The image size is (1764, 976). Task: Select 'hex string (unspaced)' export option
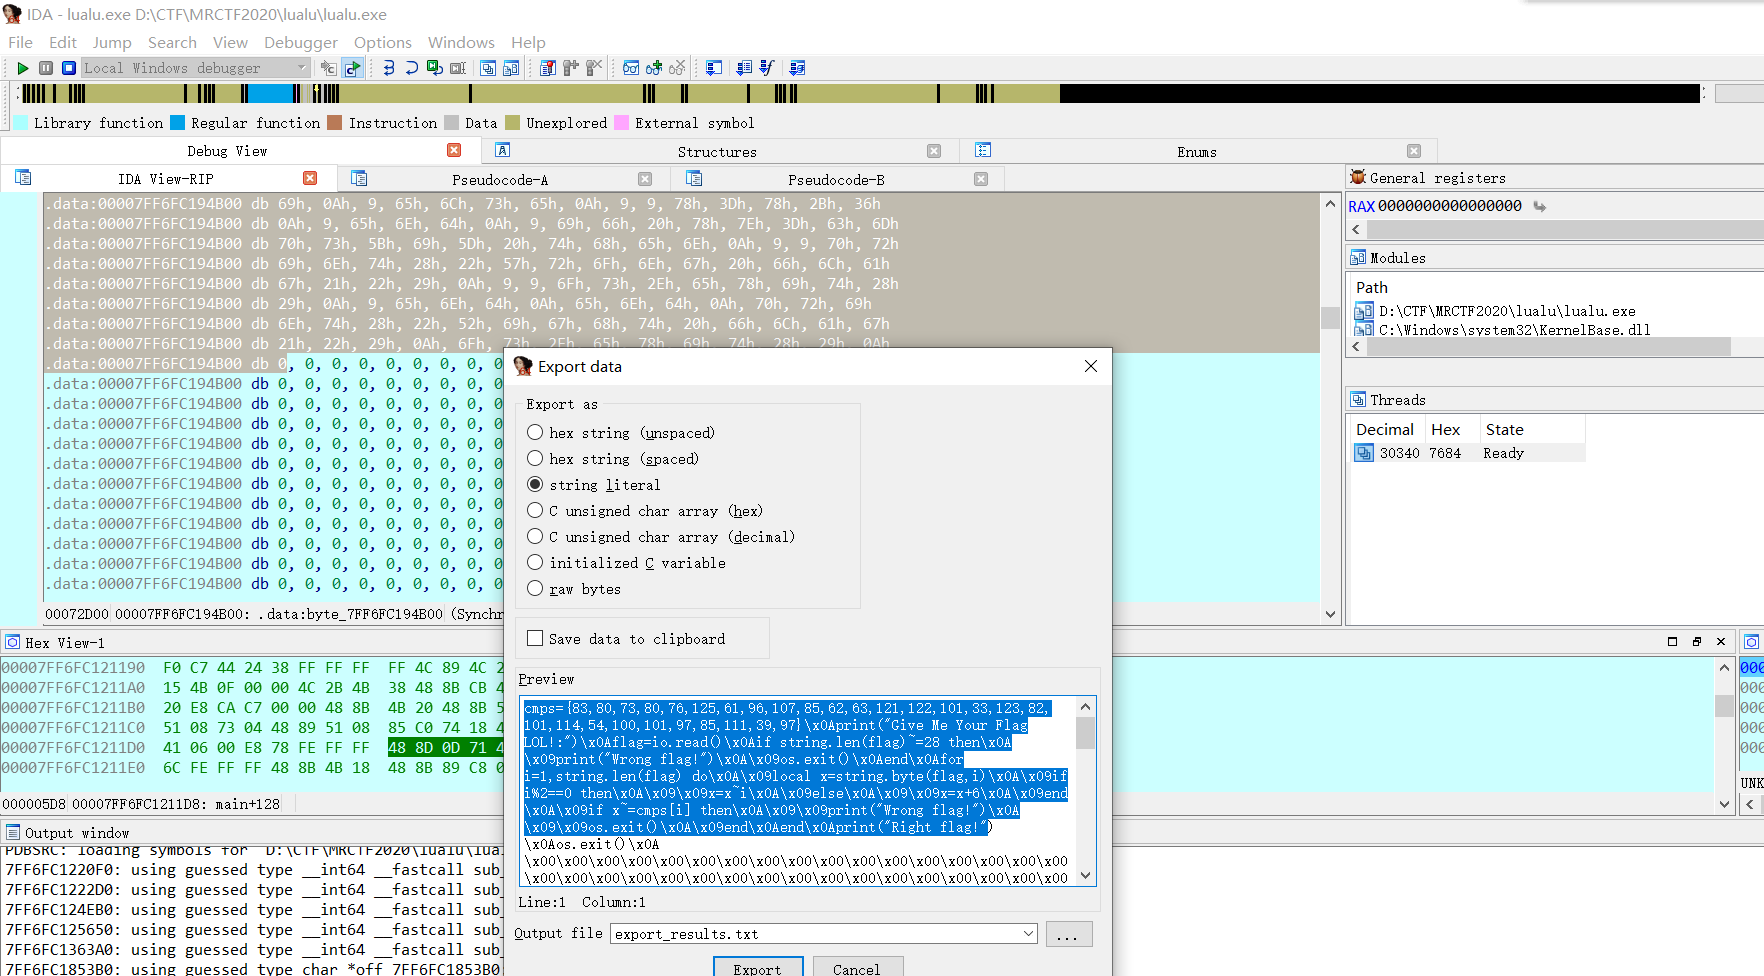click(535, 433)
